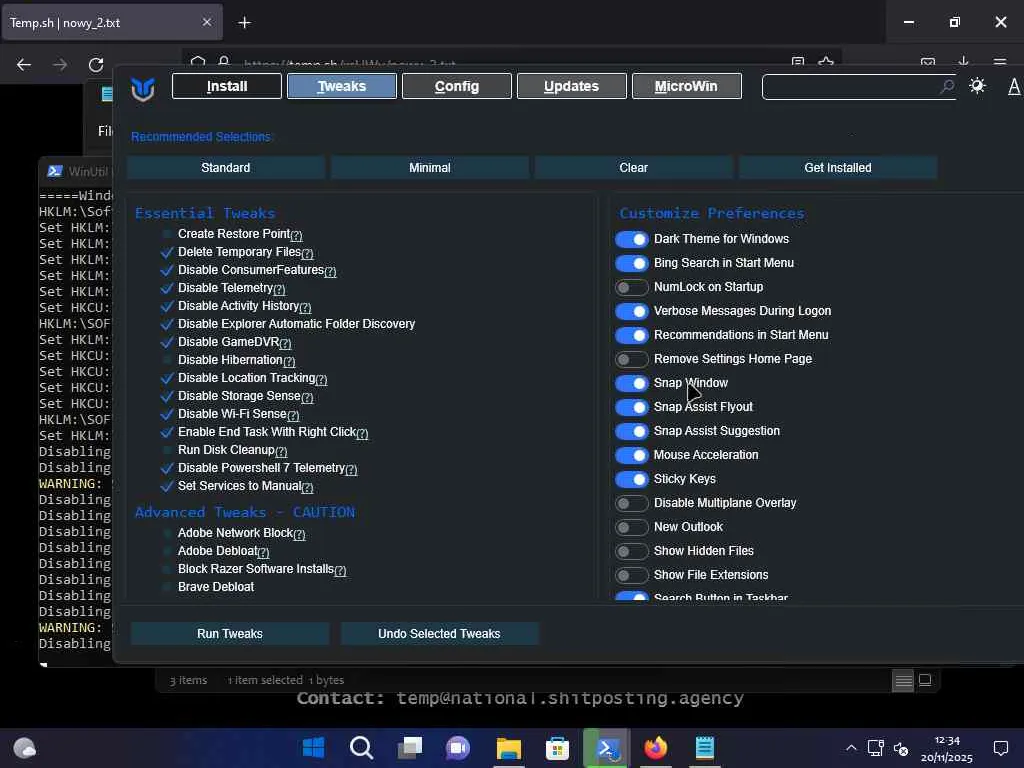This screenshot has height=768, width=1024.
Task: Click the font size A icon
Action: (x=1014, y=86)
